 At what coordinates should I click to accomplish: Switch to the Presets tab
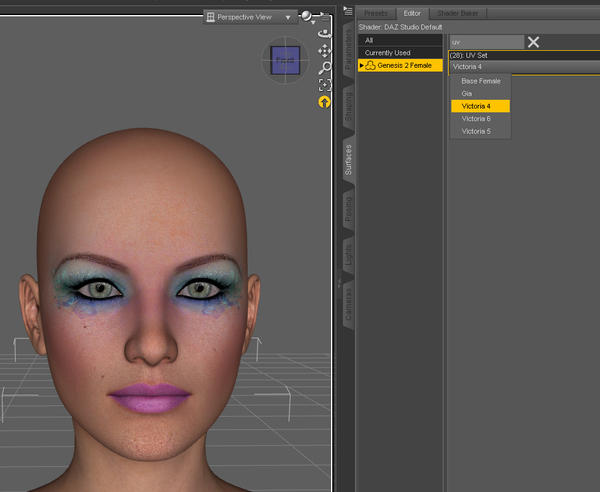click(376, 13)
